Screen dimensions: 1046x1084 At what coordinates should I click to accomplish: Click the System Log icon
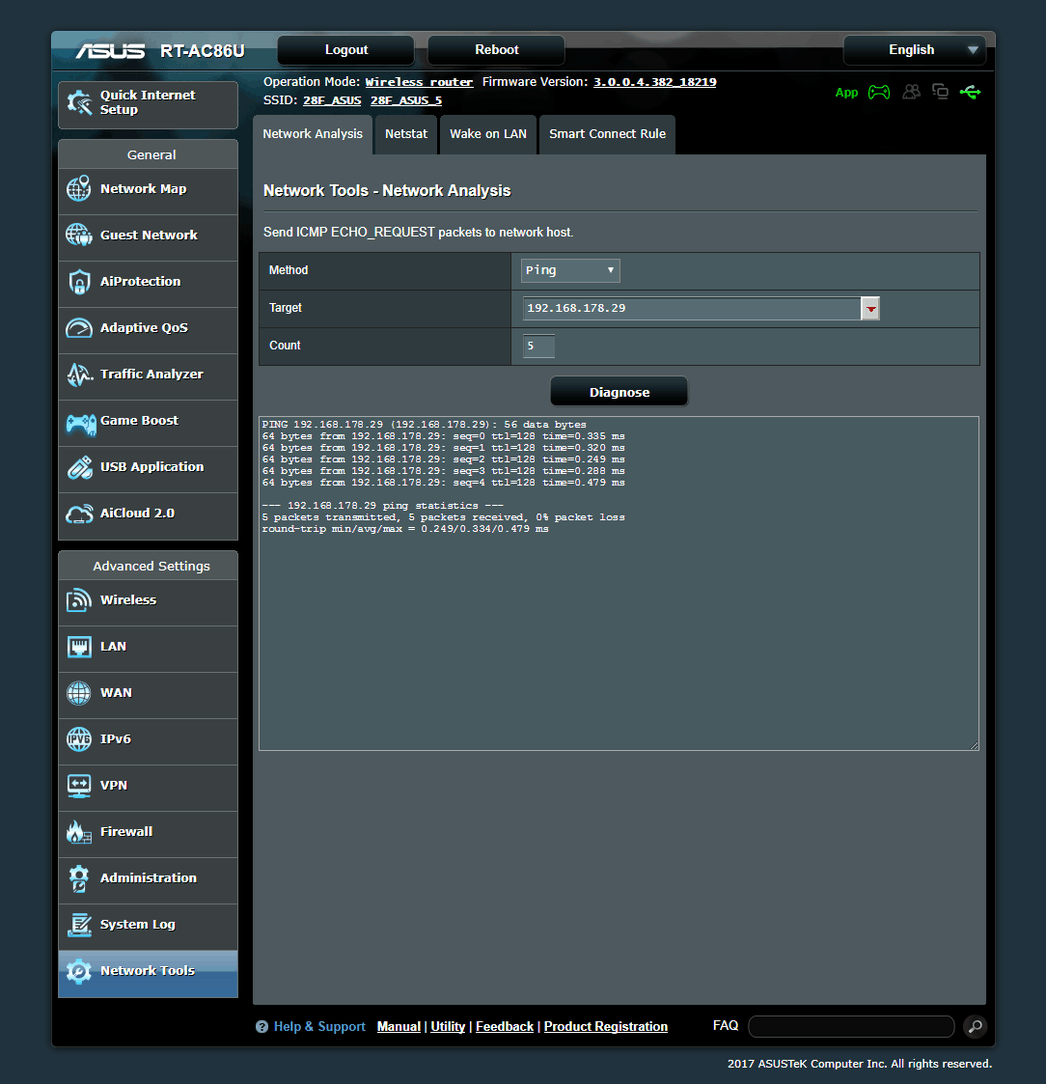[x=80, y=925]
